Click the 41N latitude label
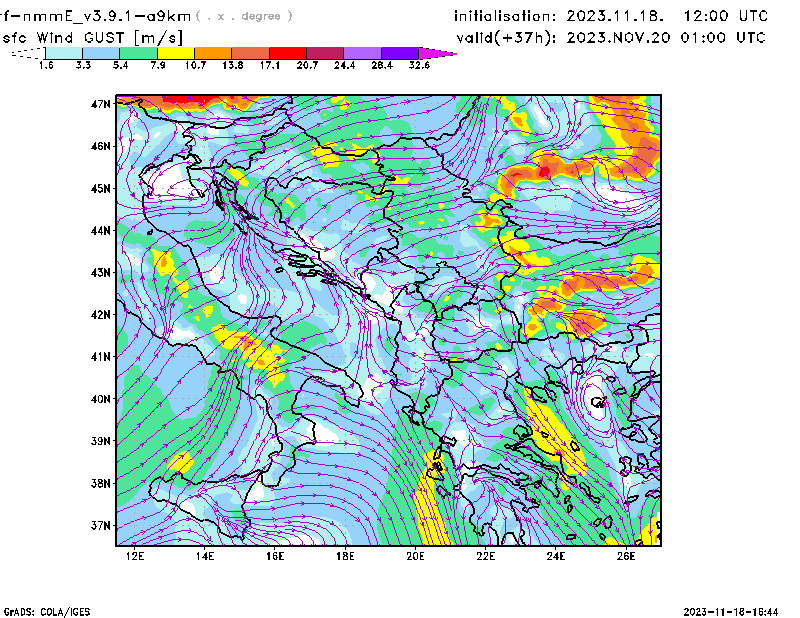The height and width of the screenshot is (618, 800). tap(100, 357)
